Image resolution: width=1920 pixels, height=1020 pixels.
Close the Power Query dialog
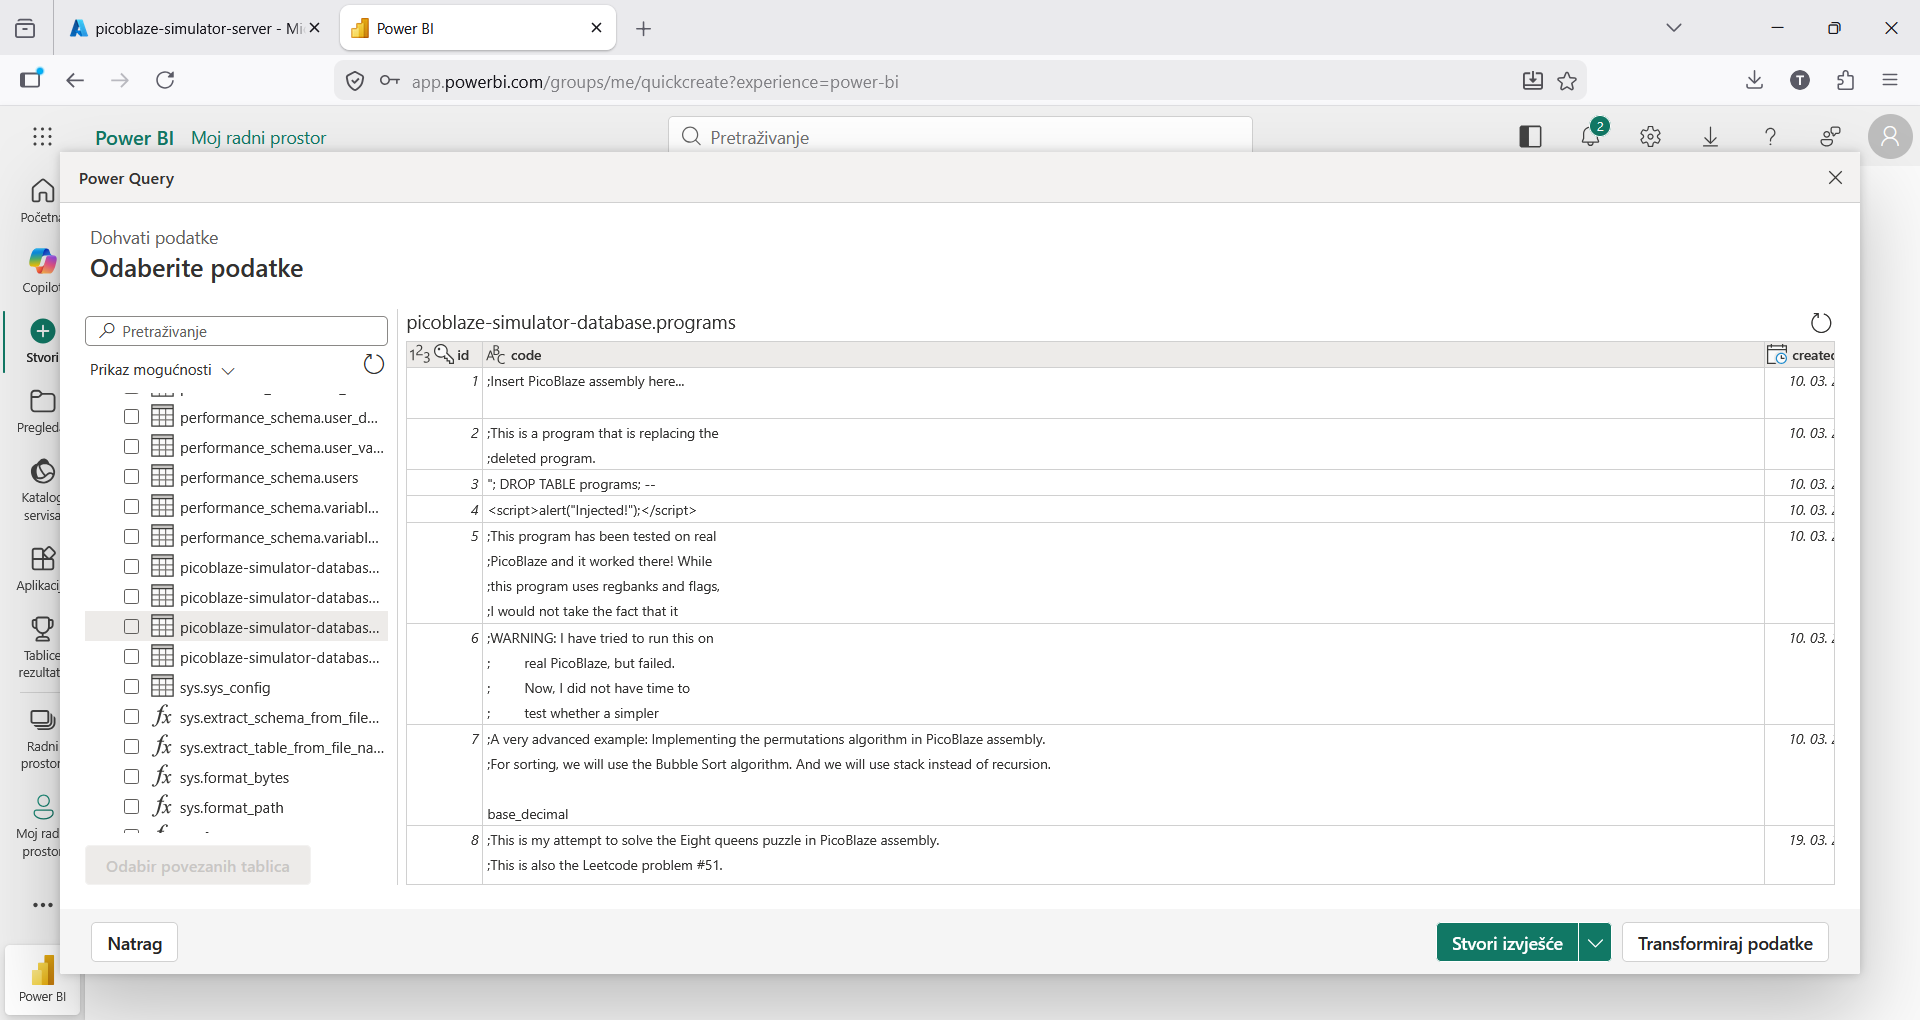click(x=1835, y=178)
